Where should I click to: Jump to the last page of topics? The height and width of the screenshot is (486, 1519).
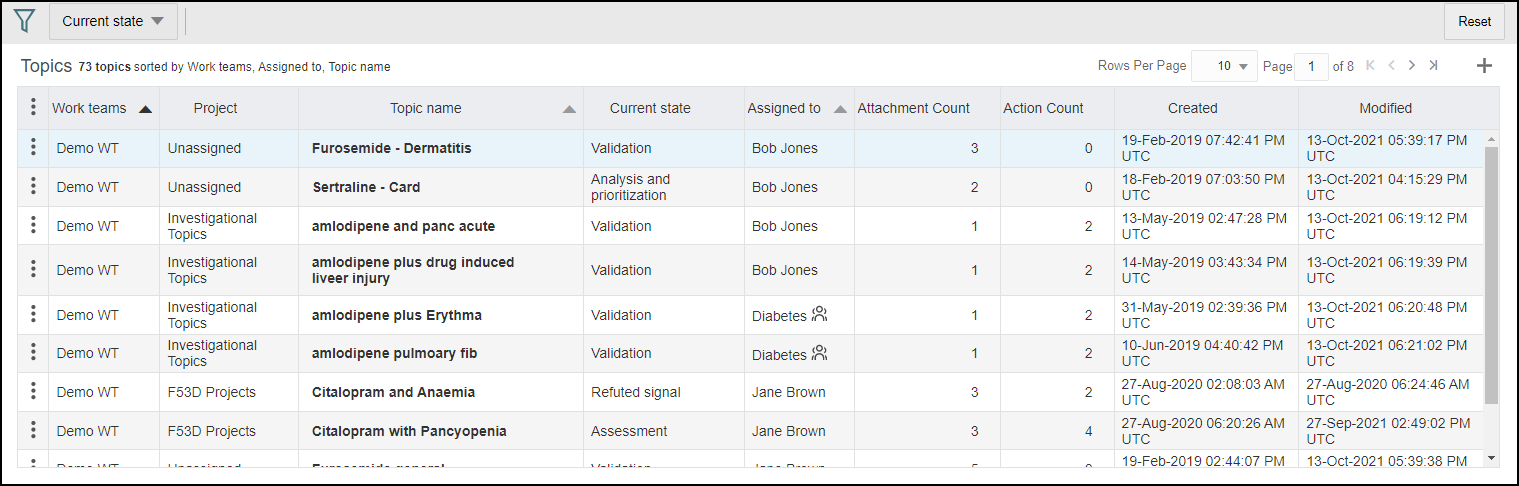coord(1433,66)
